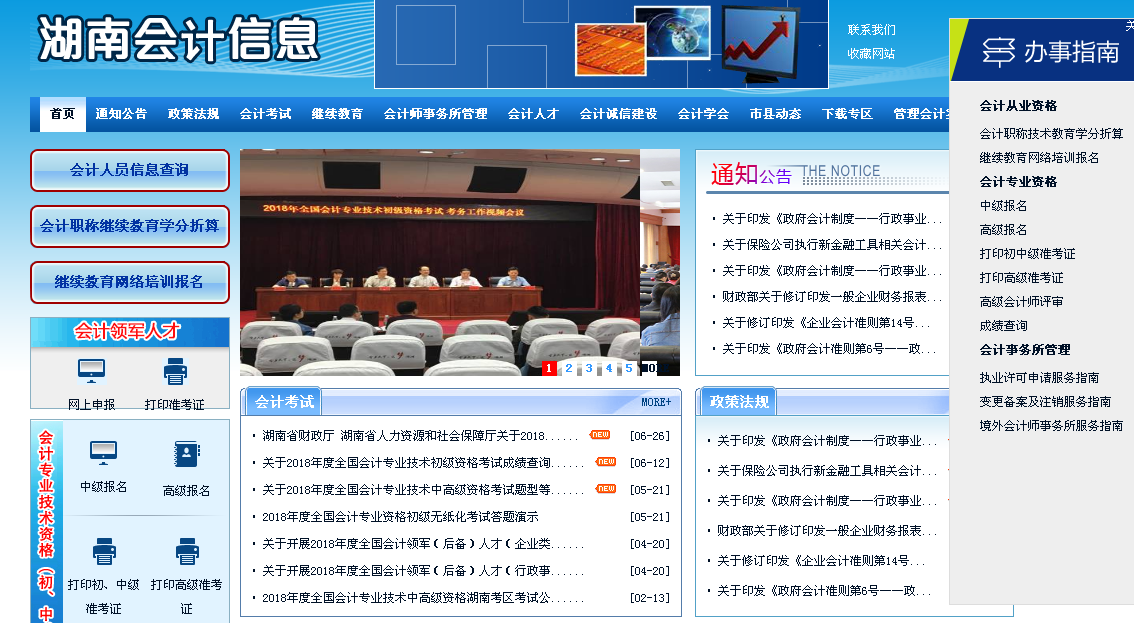Click the 收藏网站 link
The width and height of the screenshot is (1134, 623).
coord(871,54)
